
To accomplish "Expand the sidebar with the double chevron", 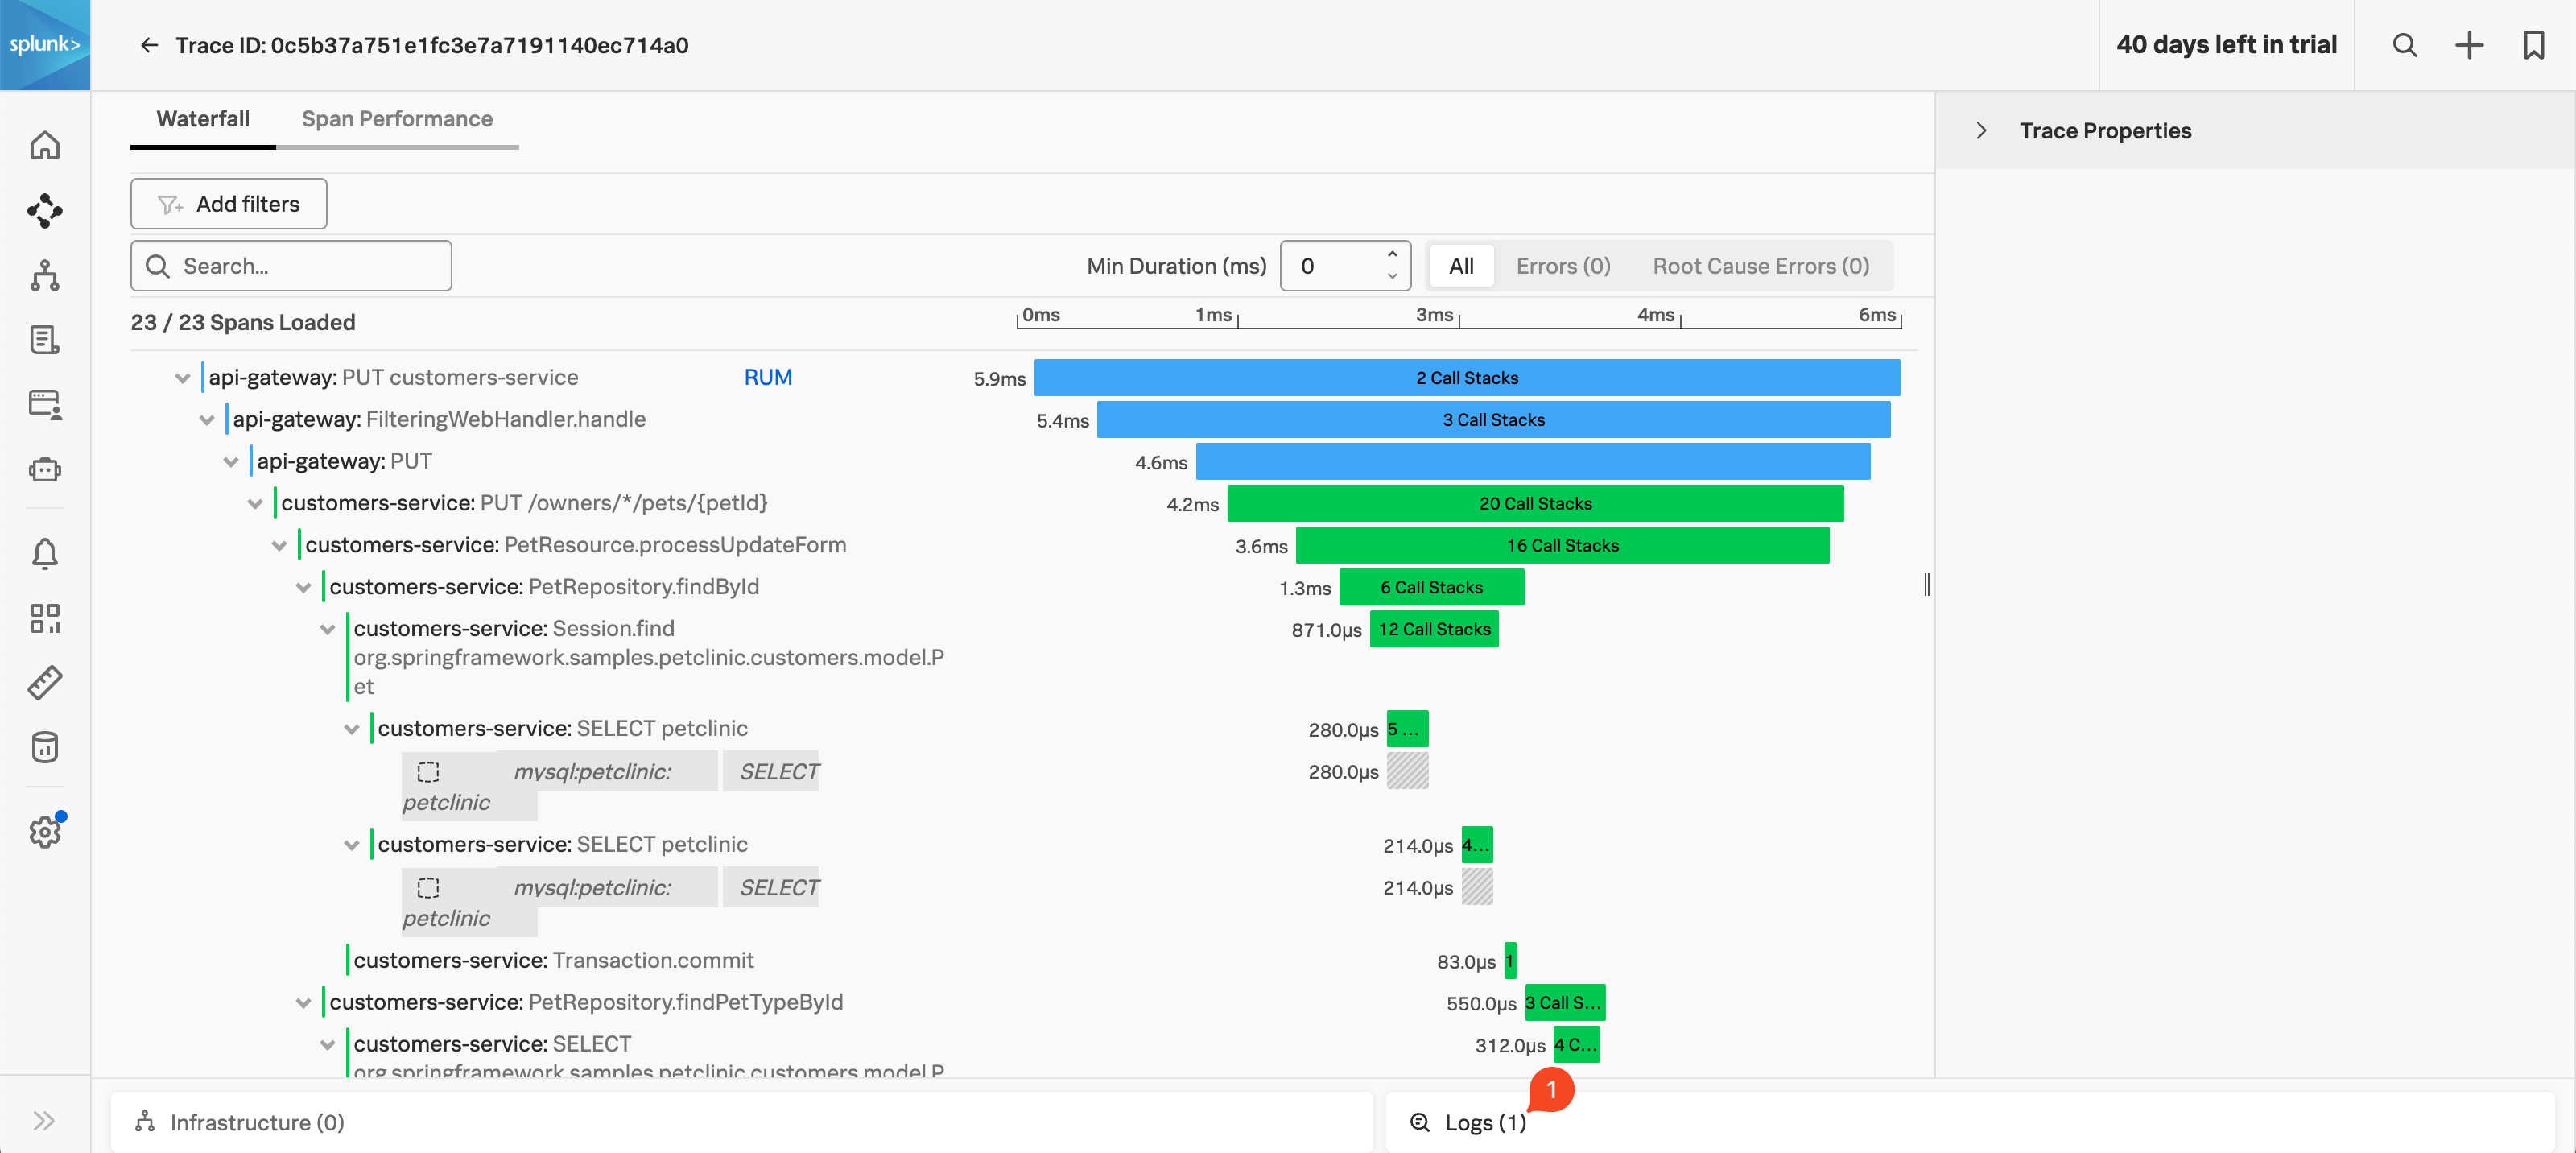I will [x=44, y=1120].
